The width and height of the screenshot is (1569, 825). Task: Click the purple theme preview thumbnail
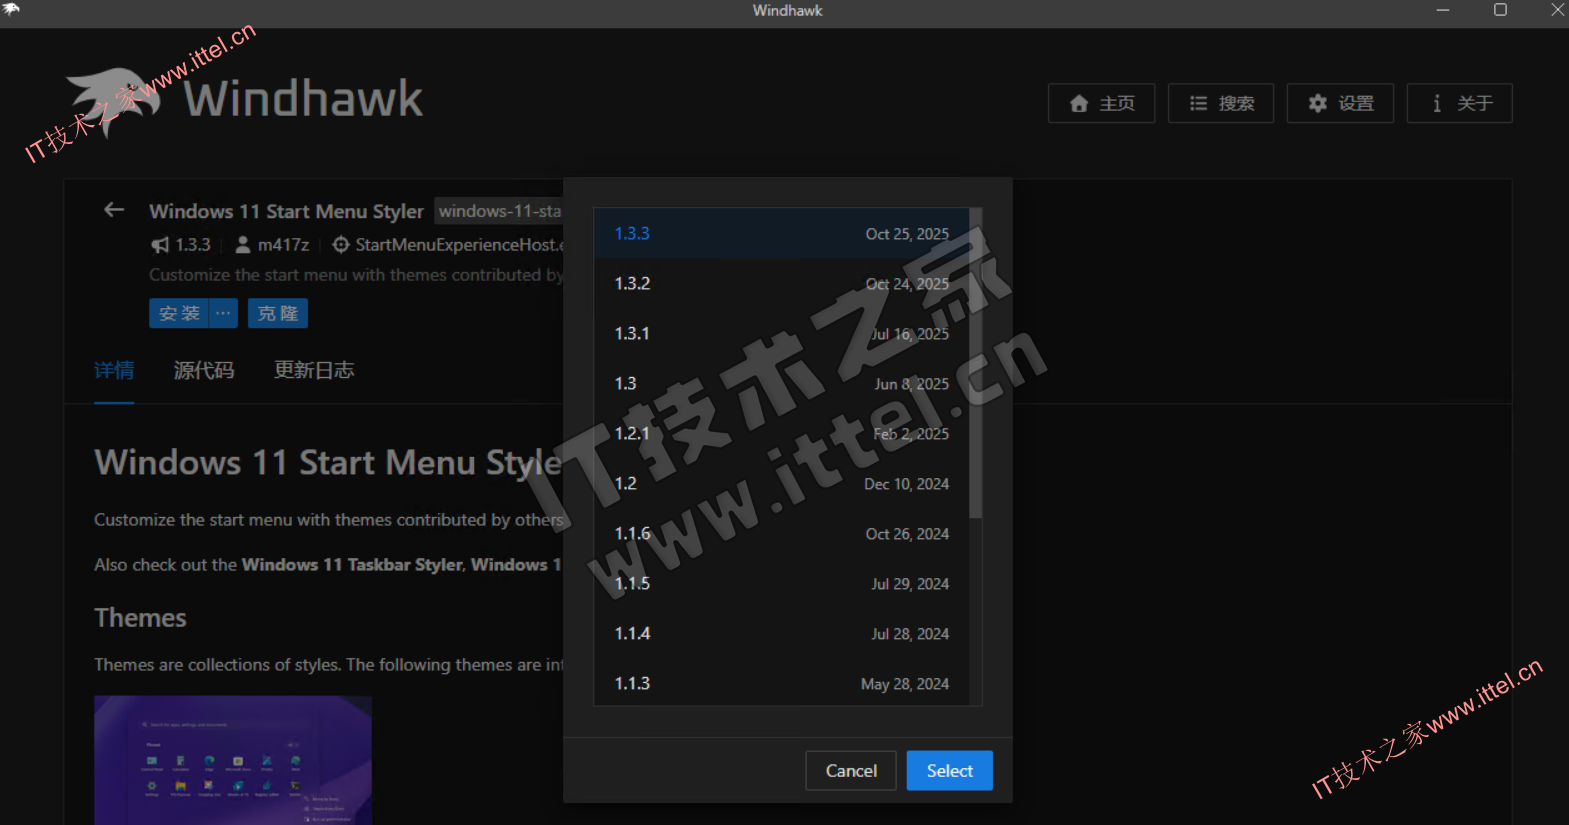point(233,759)
